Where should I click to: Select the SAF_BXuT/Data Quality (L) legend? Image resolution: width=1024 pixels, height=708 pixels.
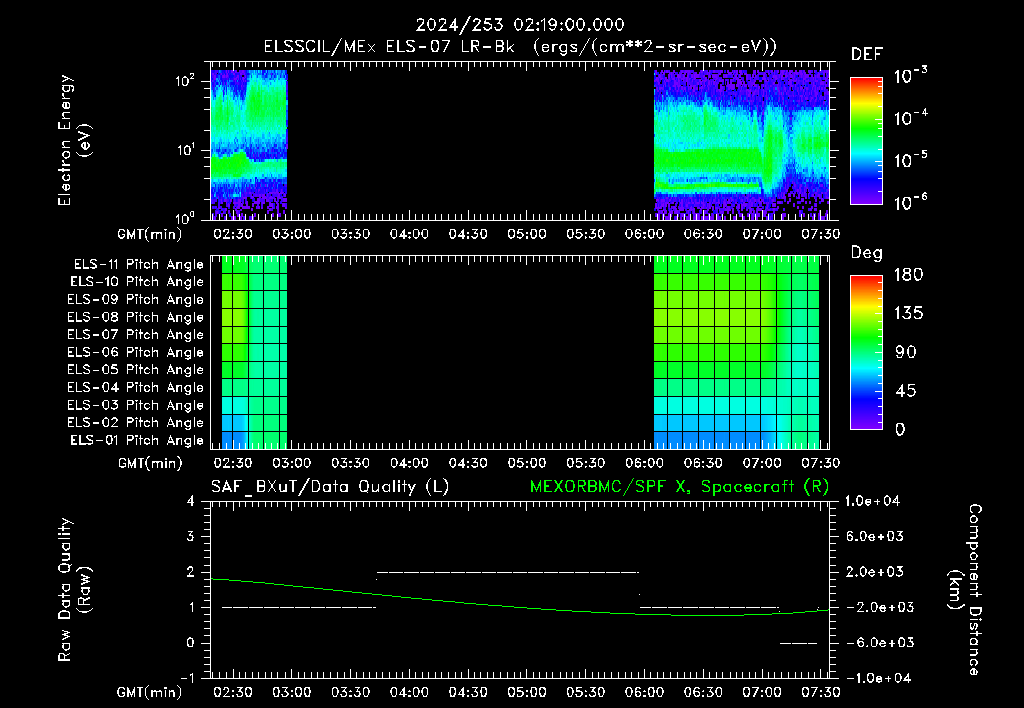(330, 487)
